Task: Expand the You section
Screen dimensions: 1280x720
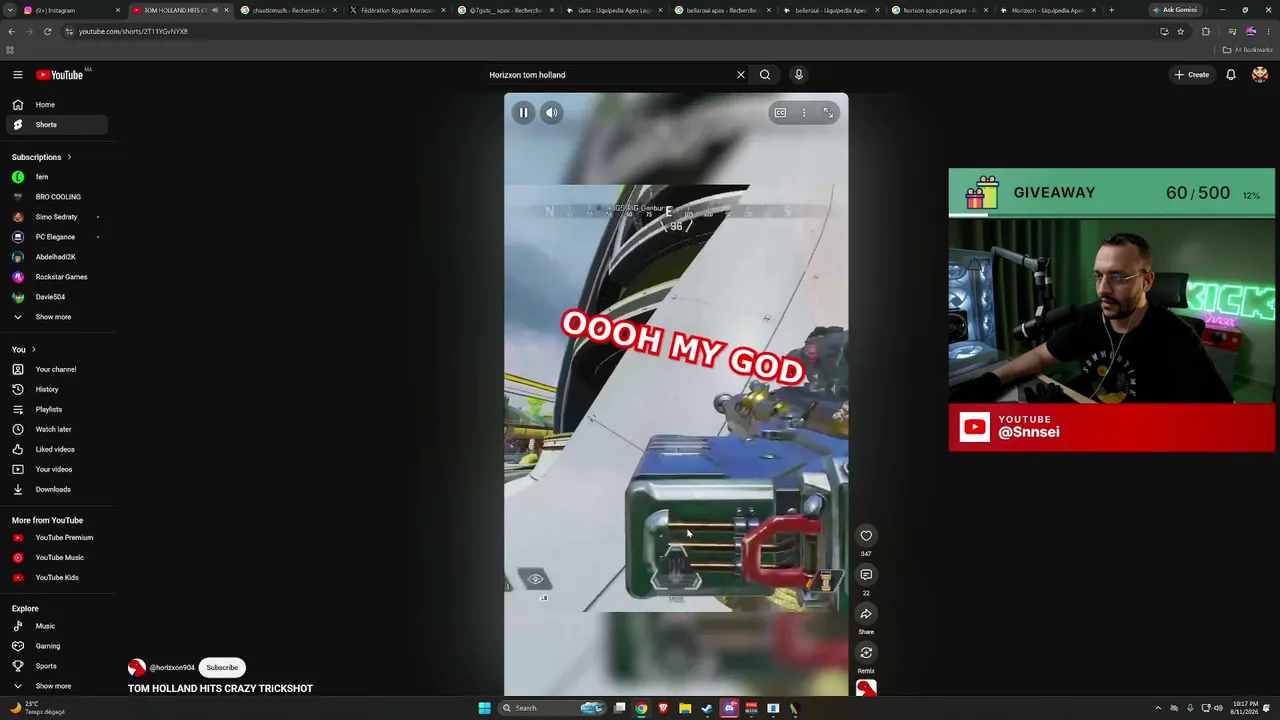Action: pyautogui.click(x=24, y=350)
